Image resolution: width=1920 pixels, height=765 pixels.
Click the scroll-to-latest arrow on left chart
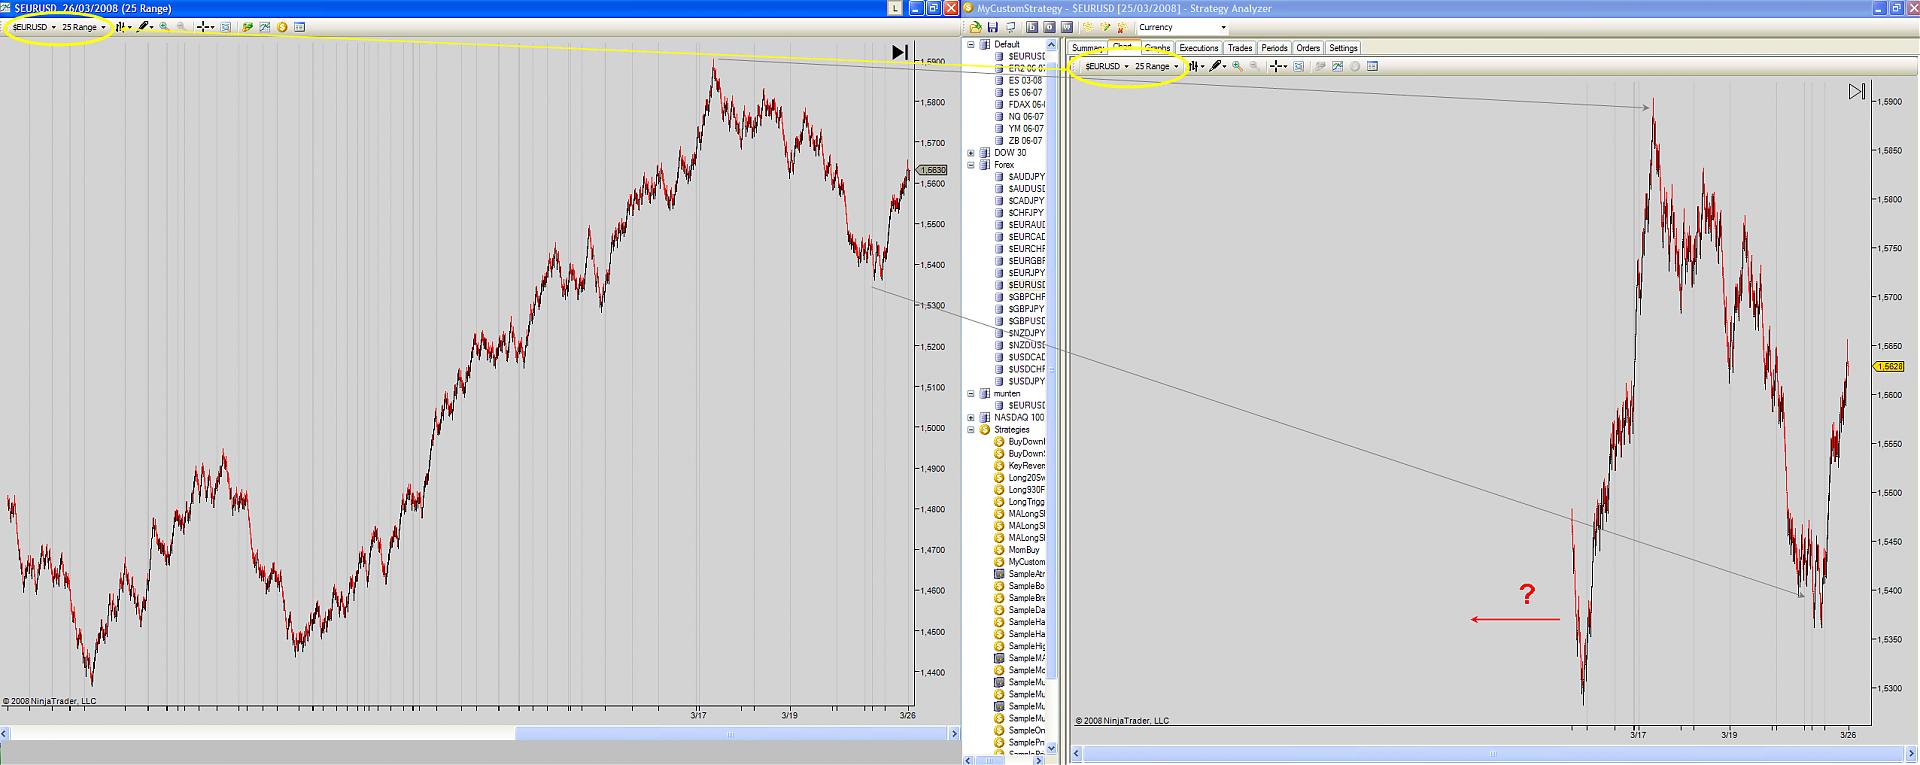click(900, 52)
